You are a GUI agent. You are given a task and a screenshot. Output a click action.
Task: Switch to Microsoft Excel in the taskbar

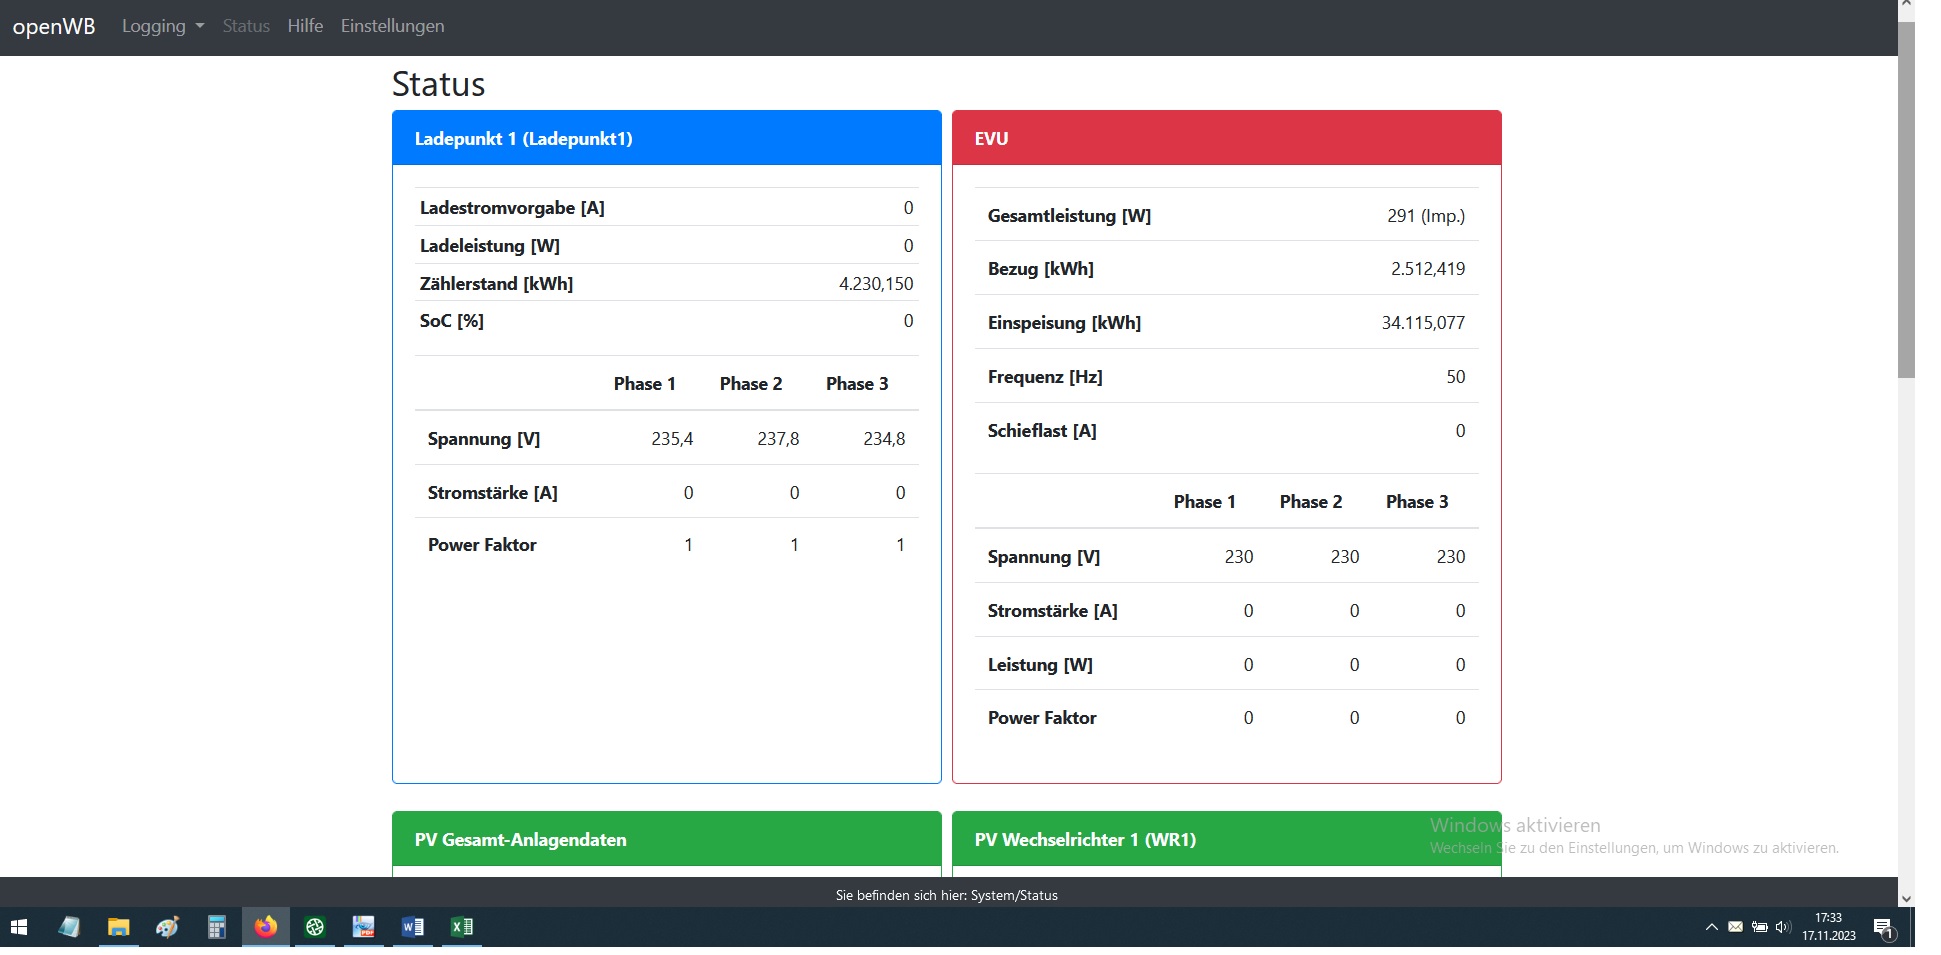coord(461,927)
